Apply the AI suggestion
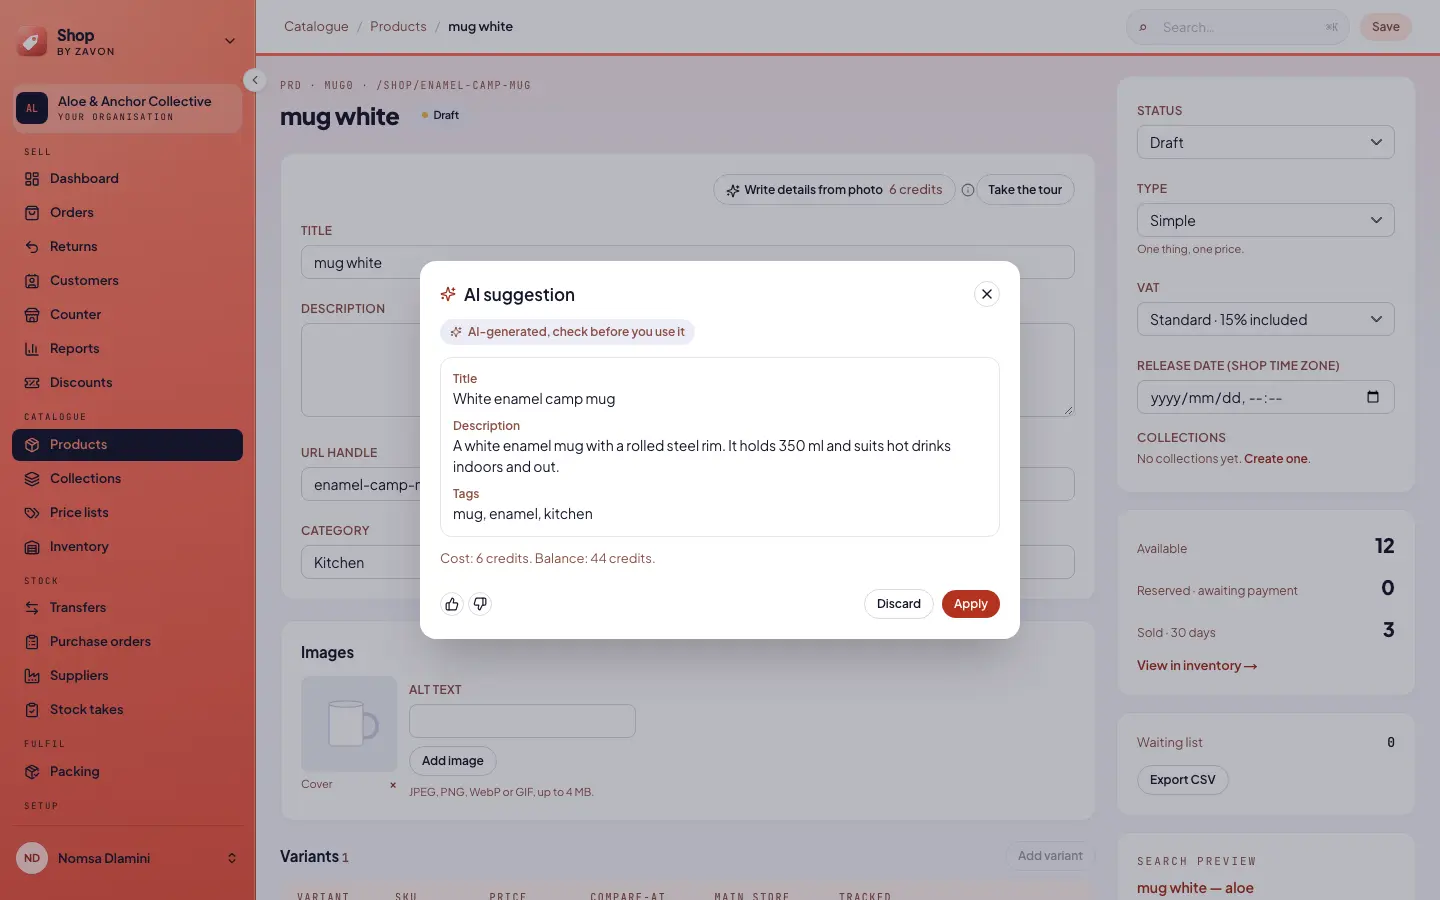The image size is (1440, 900). (x=971, y=604)
